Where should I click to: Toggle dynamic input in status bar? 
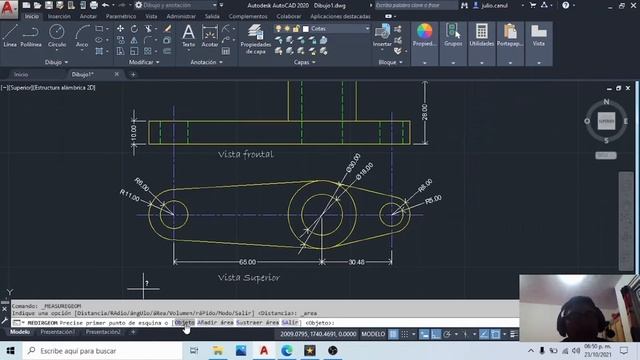tap(424, 334)
